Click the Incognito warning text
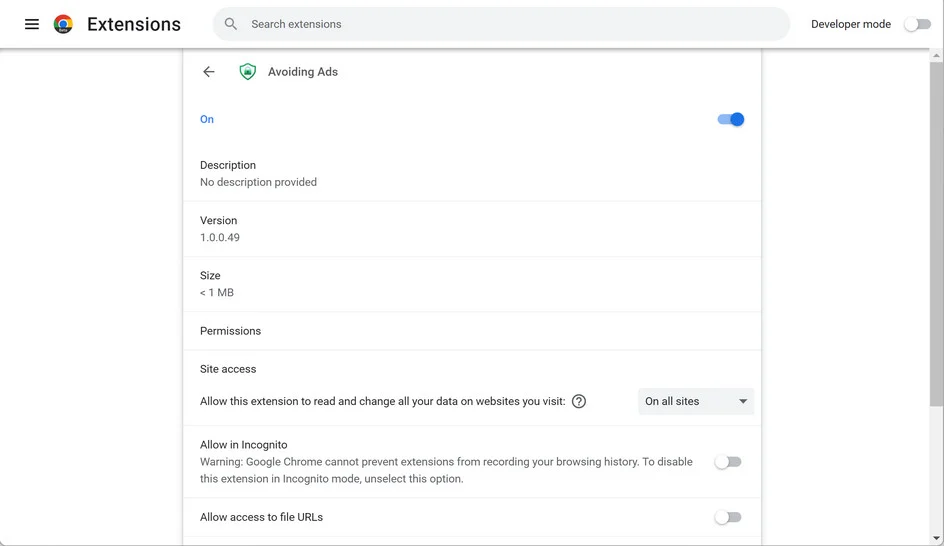 point(446,470)
